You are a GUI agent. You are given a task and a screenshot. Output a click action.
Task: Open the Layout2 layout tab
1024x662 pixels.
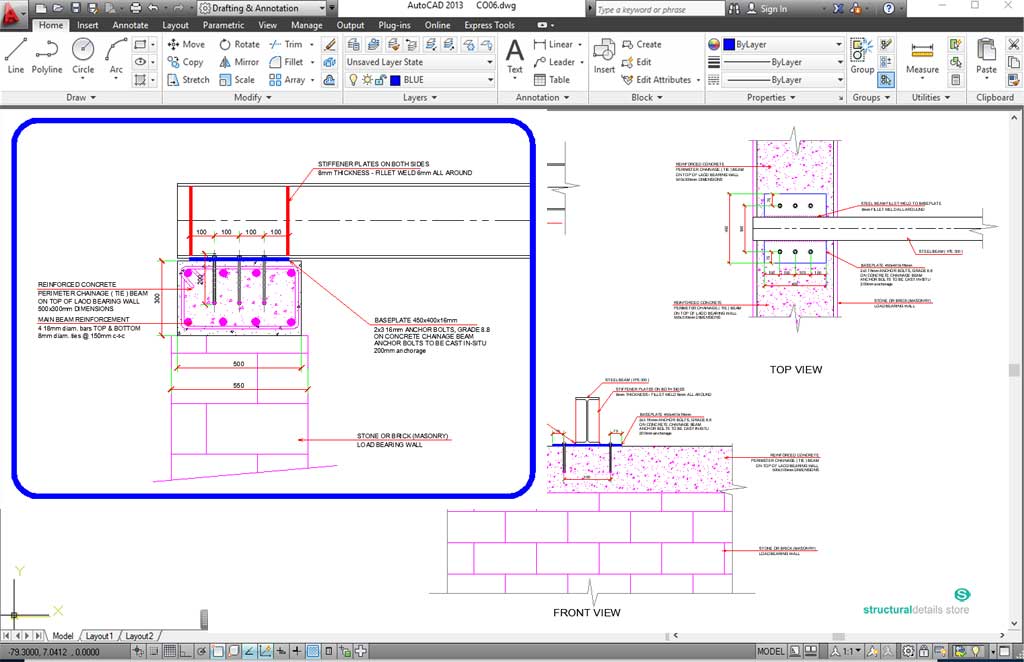tap(139, 635)
